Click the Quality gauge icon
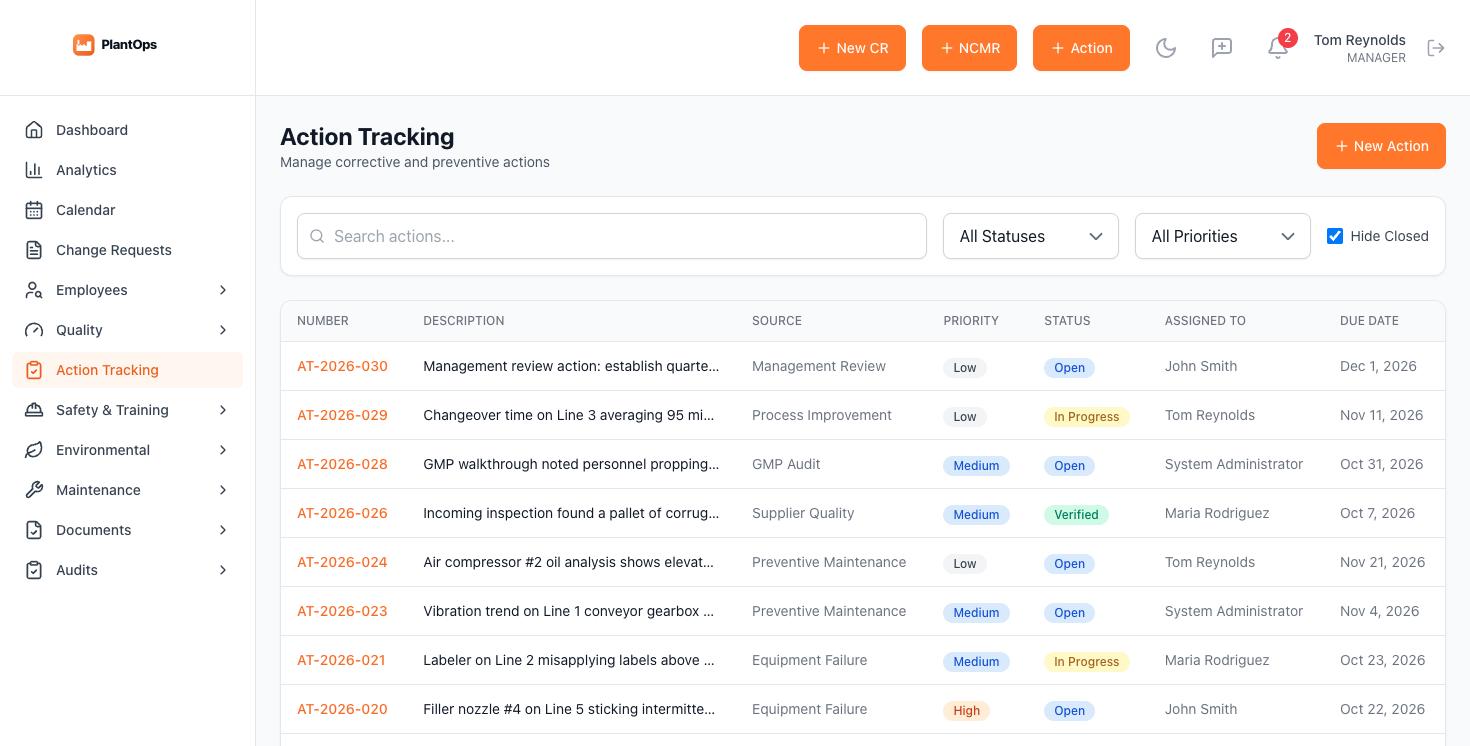 pyautogui.click(x=34, y=330)
